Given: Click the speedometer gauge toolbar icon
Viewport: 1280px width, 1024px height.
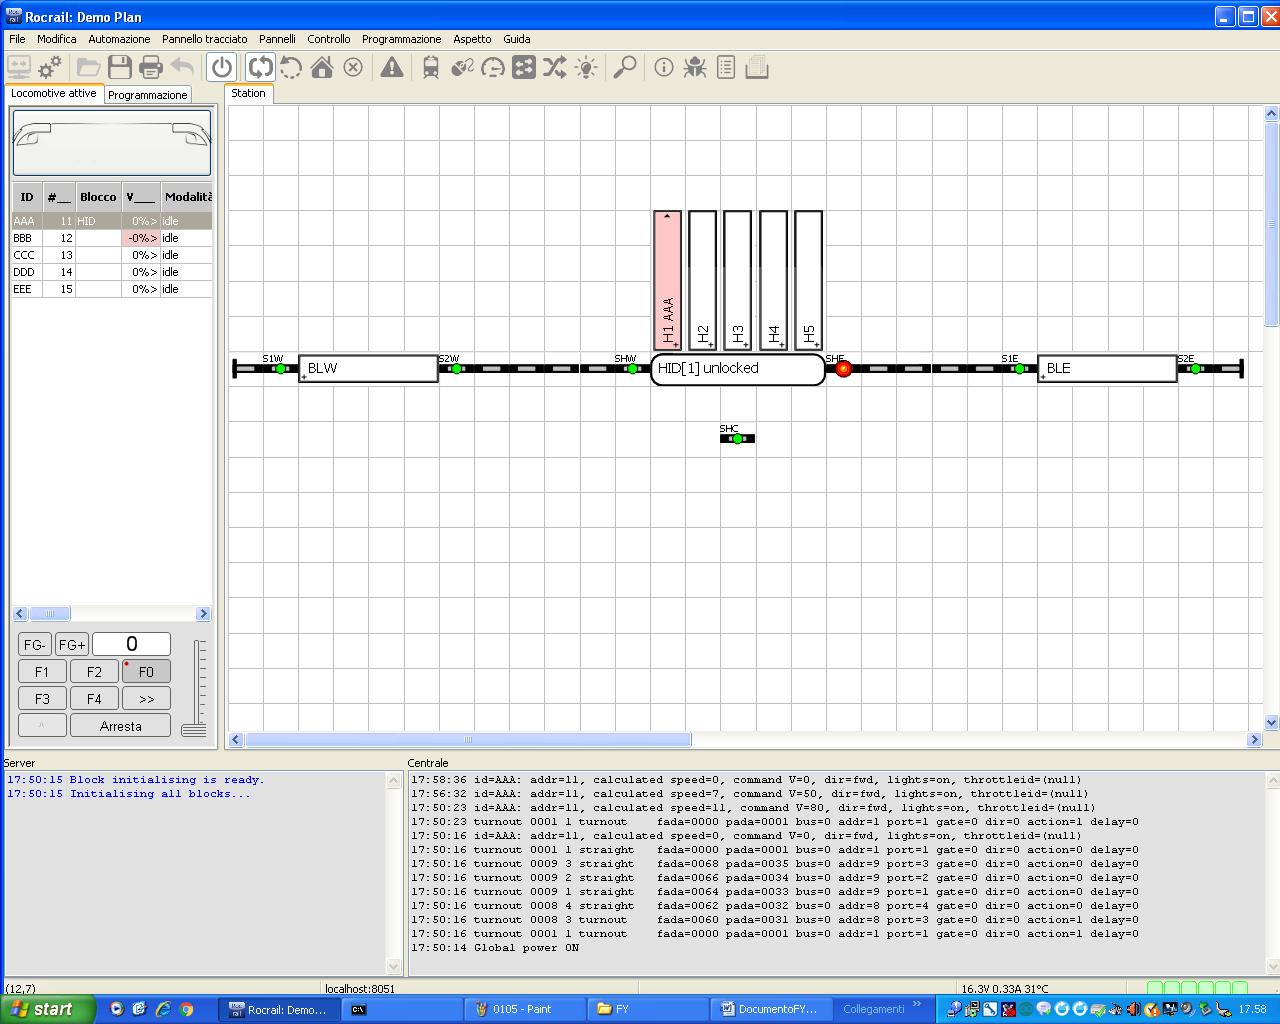Looking at the screenshot, I should [x=493, y=67].
